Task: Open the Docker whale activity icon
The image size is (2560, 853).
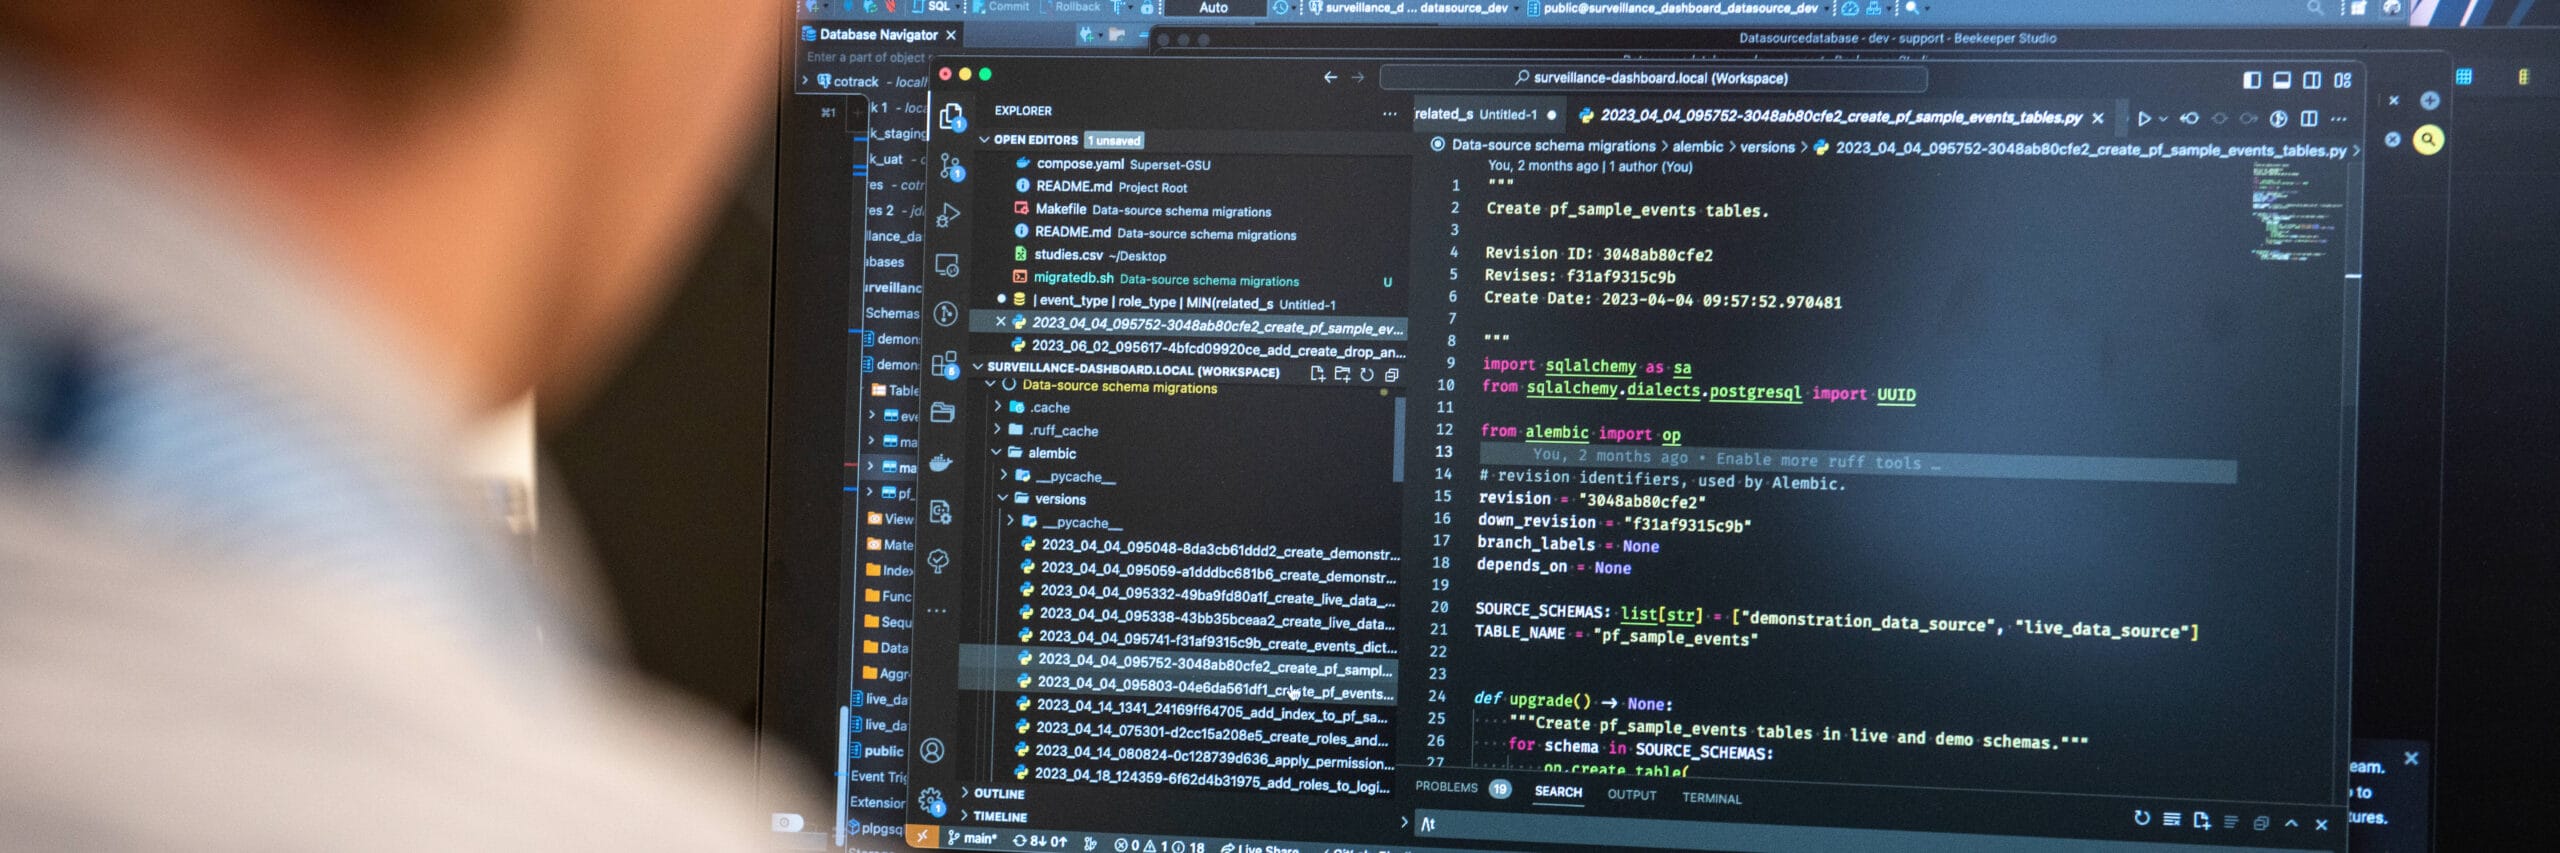Action: pos(942,462)
